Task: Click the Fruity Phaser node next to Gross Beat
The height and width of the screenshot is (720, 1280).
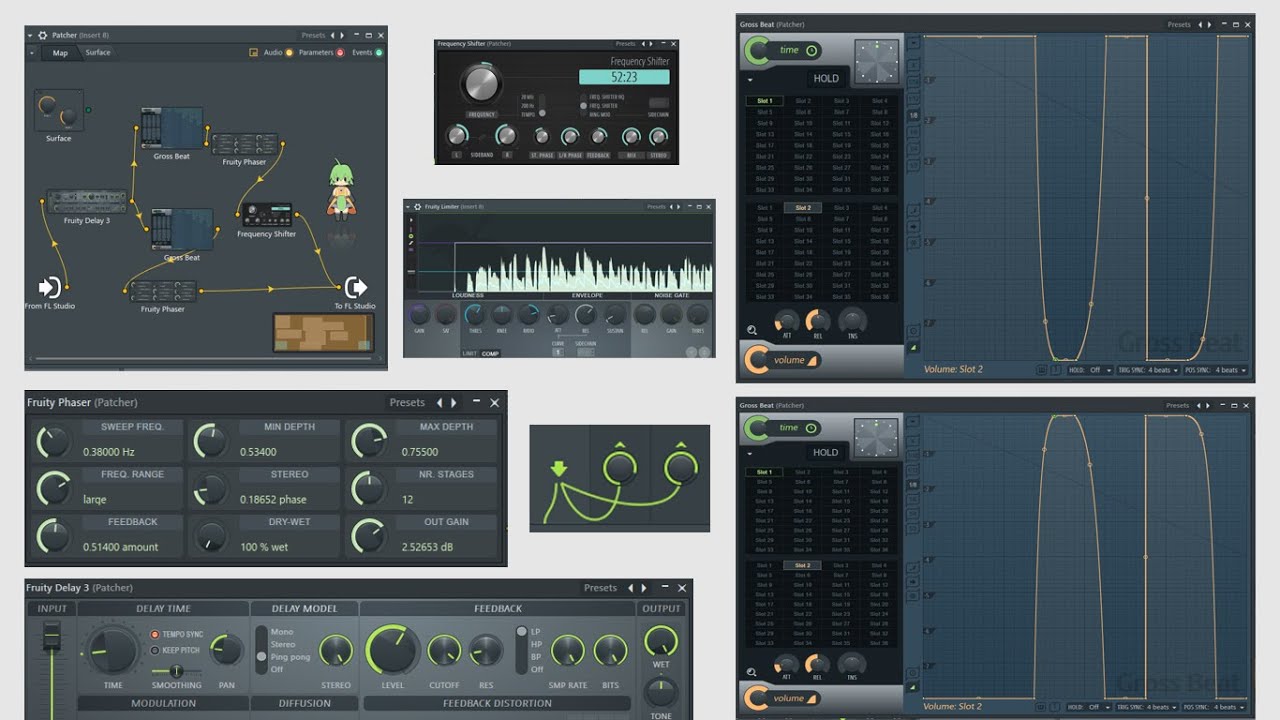Action: click(245, 144)
